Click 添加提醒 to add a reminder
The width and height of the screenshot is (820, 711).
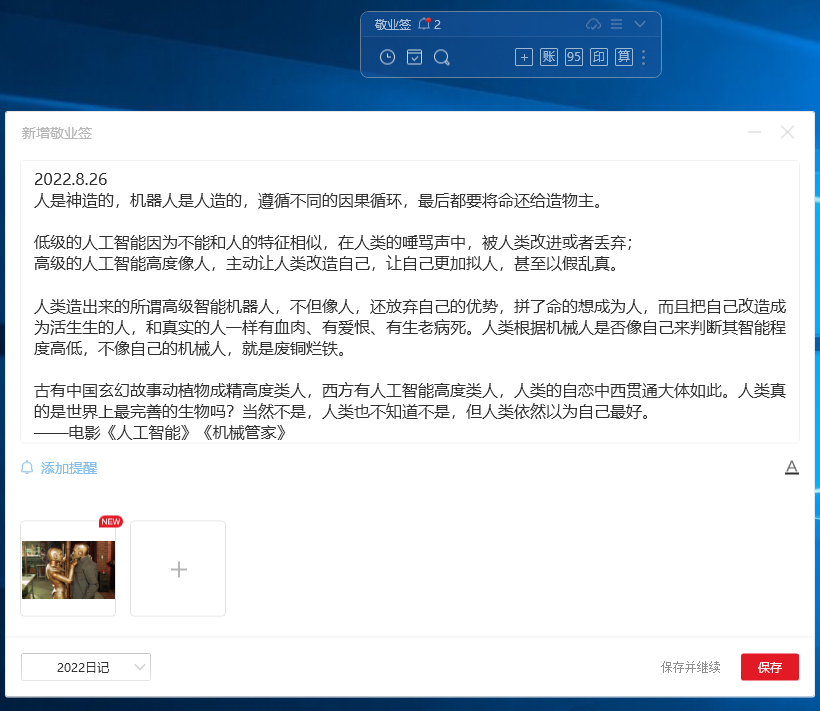pyautogui.click(x=69, y=468)
